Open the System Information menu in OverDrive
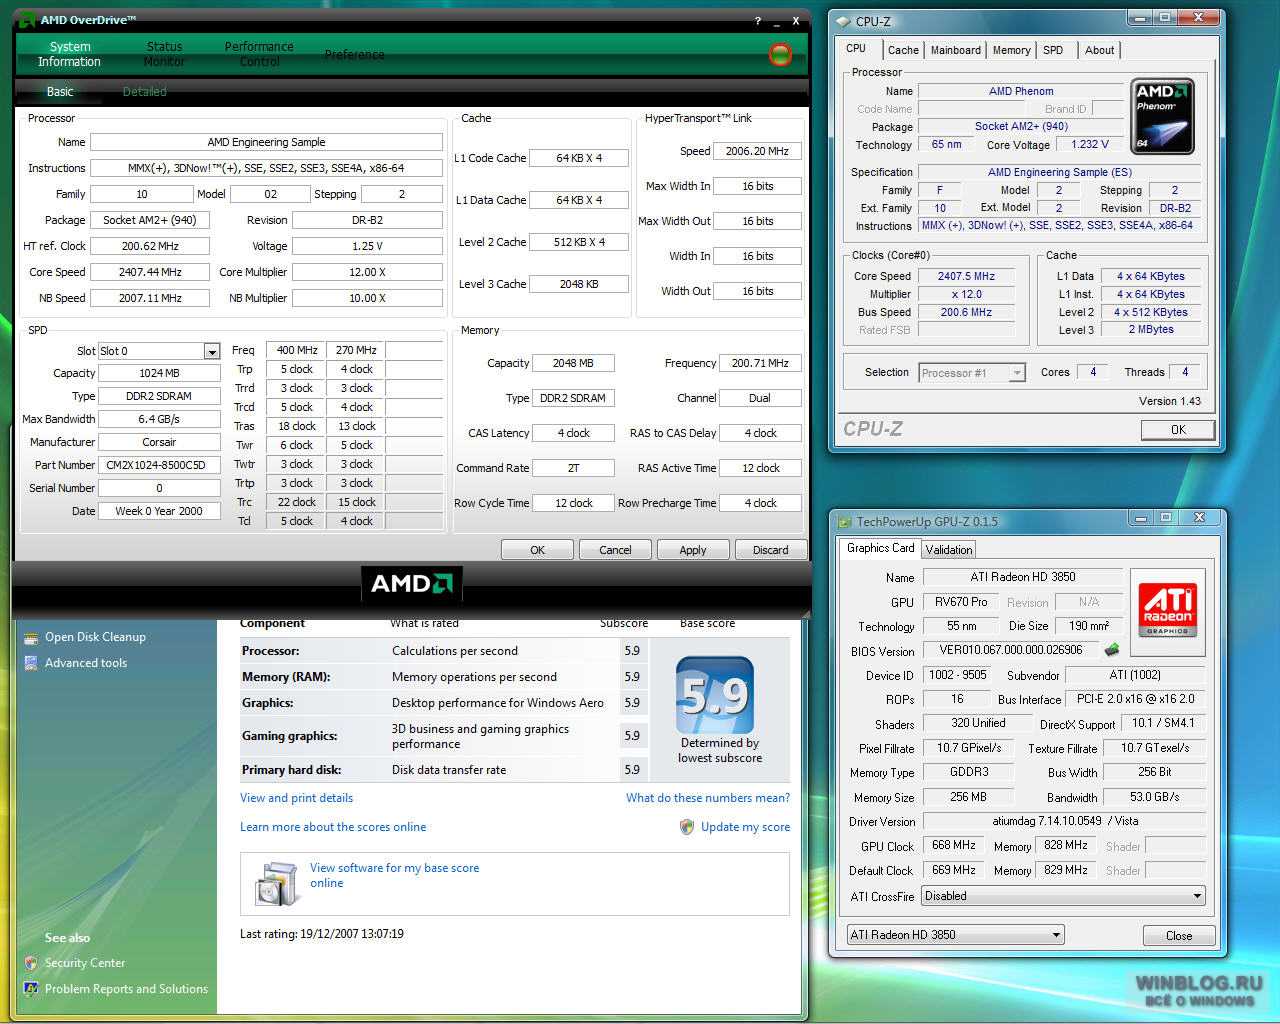The height and width of the screenshot is (1024, 1280). [x=69, y=54]
